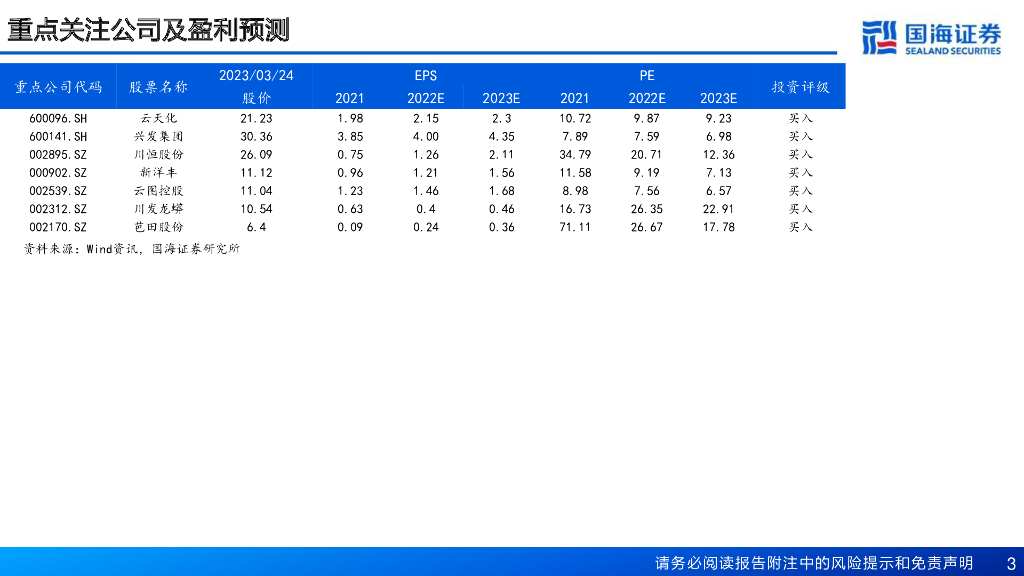The image size is (1024, 576).
Task: Click PE value 9.87
Action: (647, 118)
